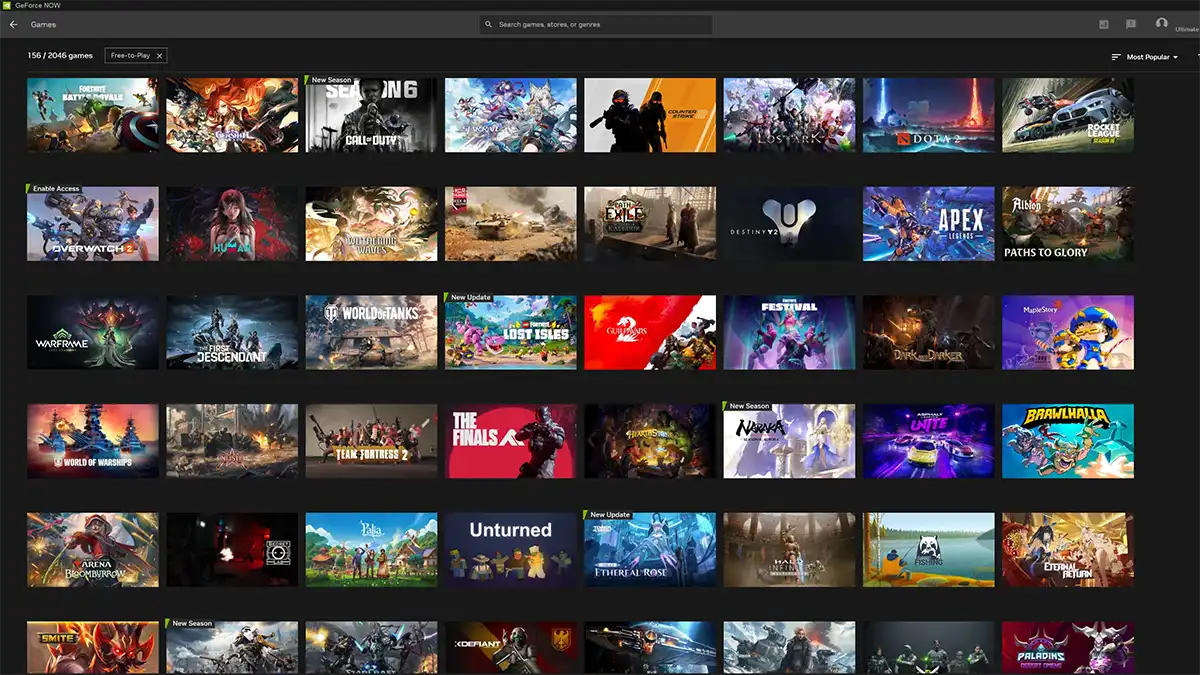Click the sort lines icon beside Most Popular
Screen dimensions: 1200x675
(1116, 57)
